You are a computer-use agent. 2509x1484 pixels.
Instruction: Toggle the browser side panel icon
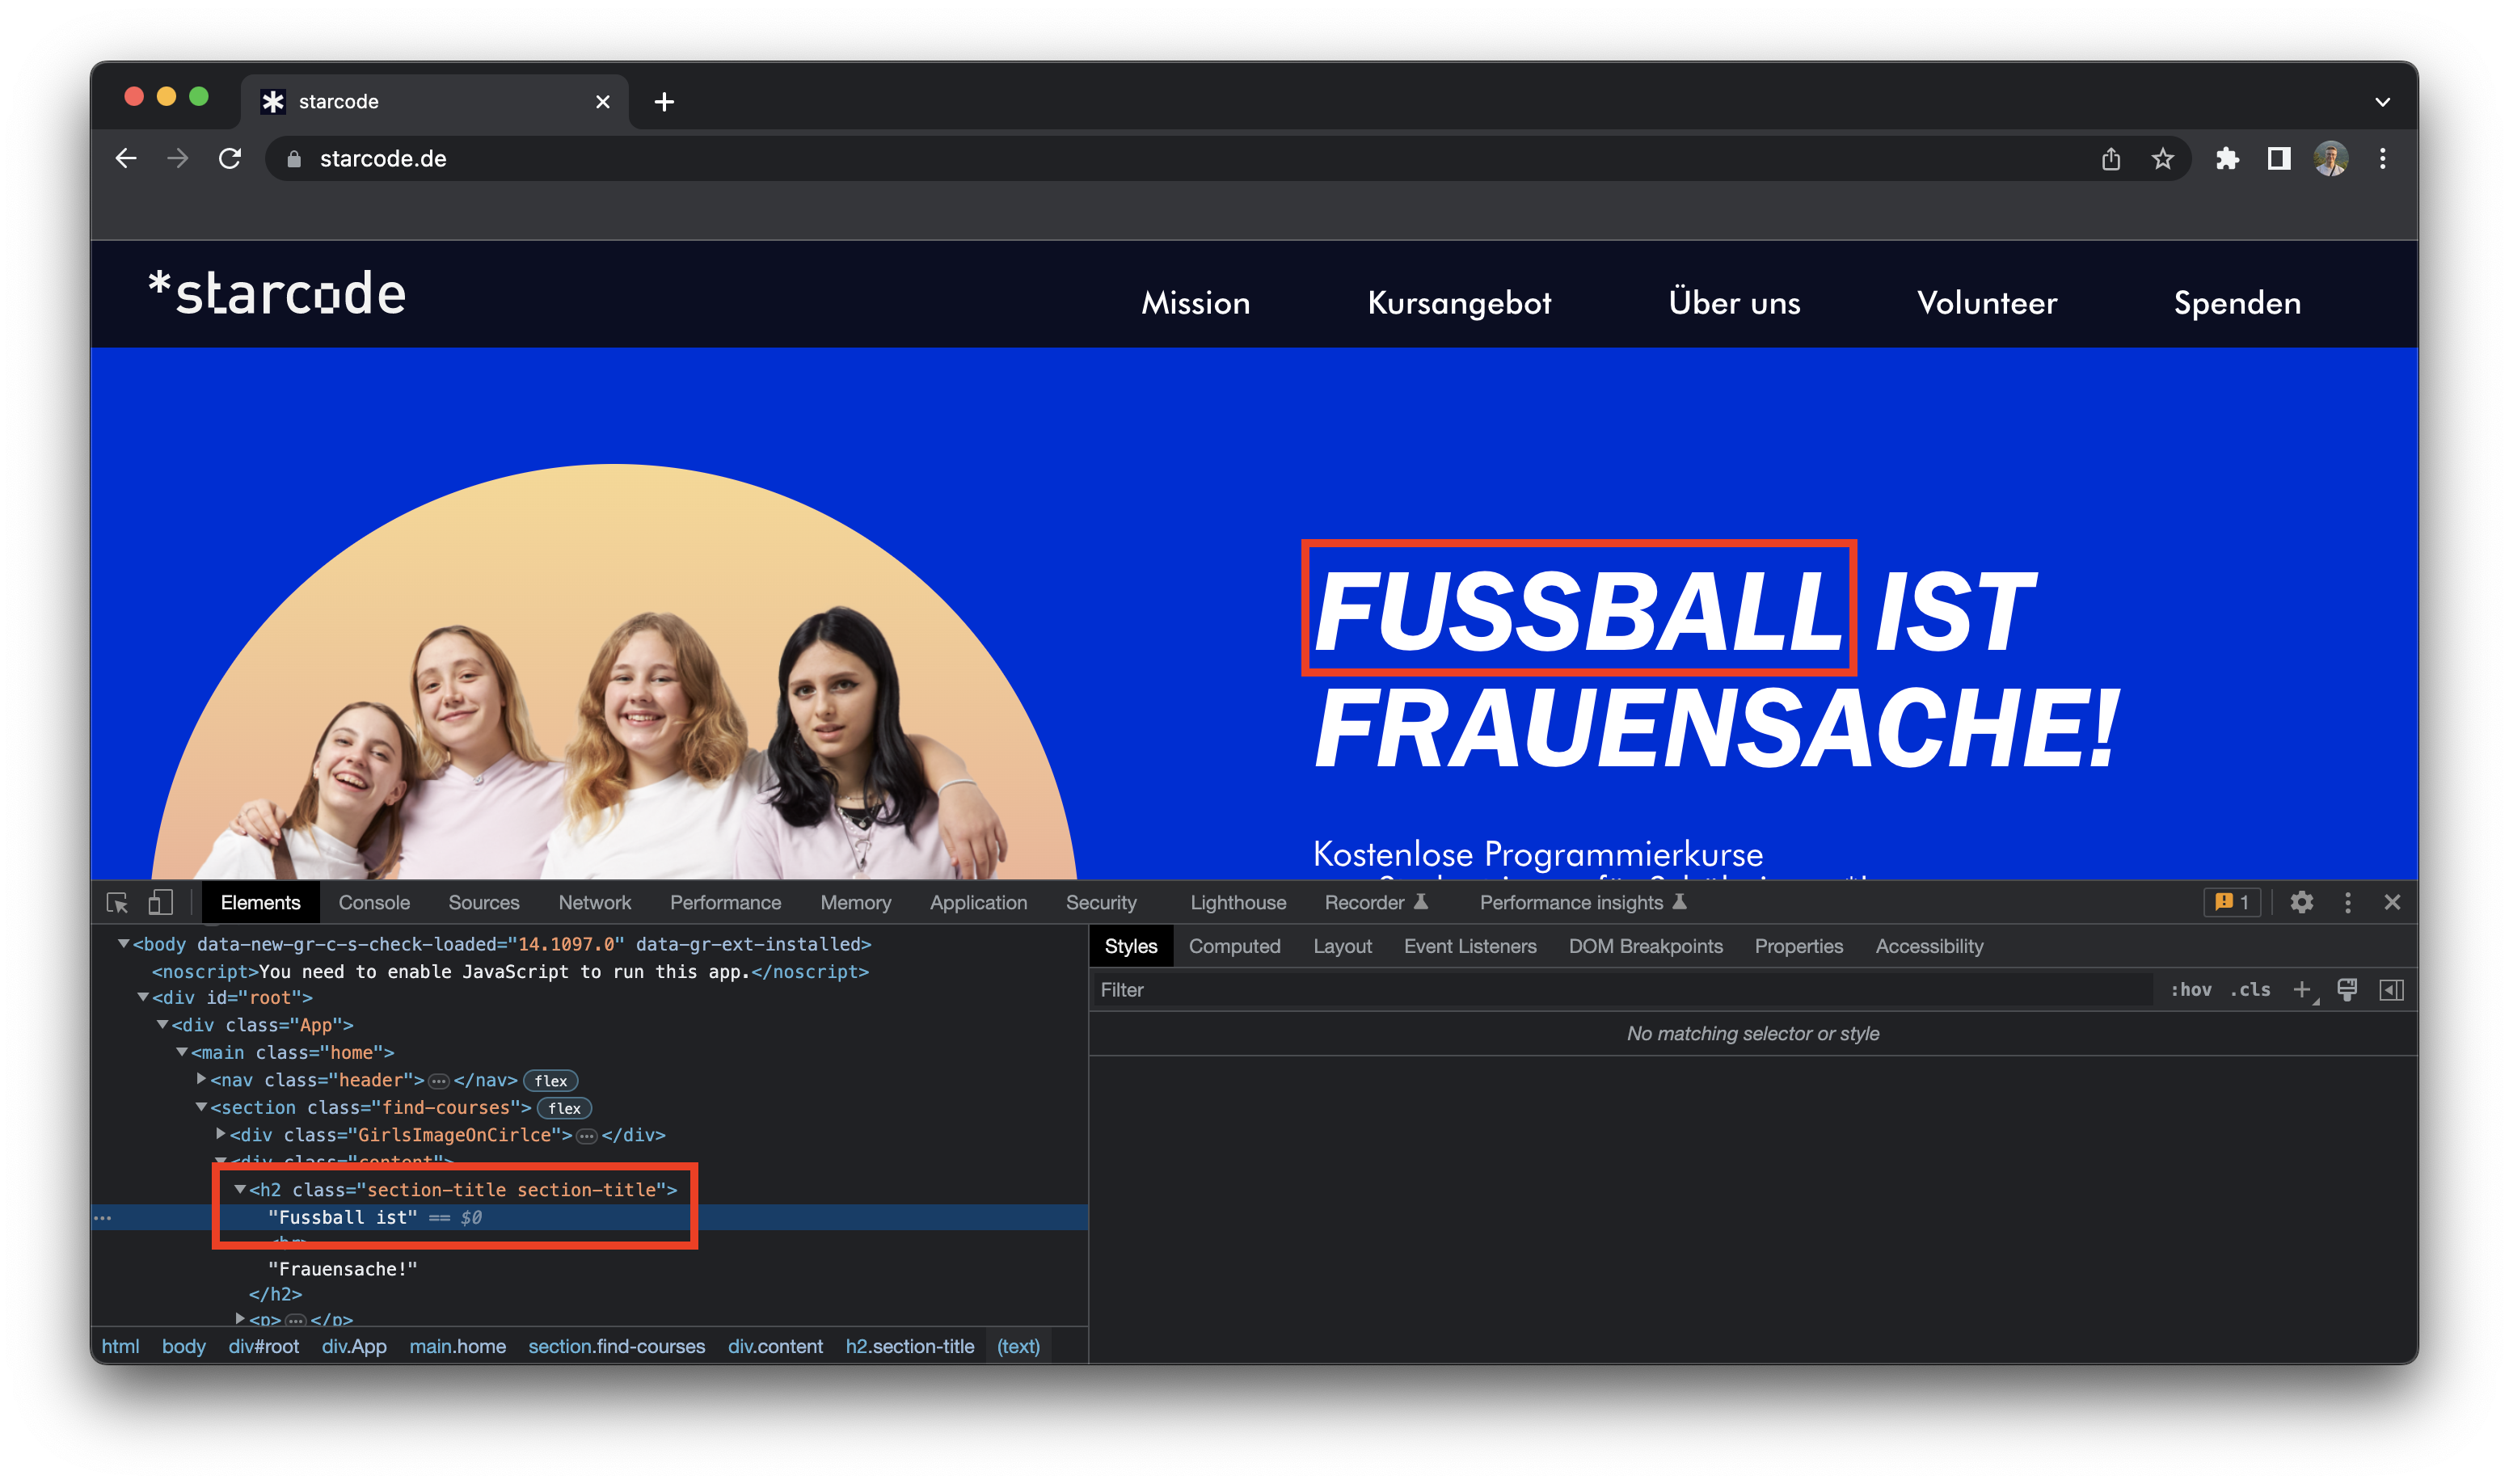pos(2279,158)
